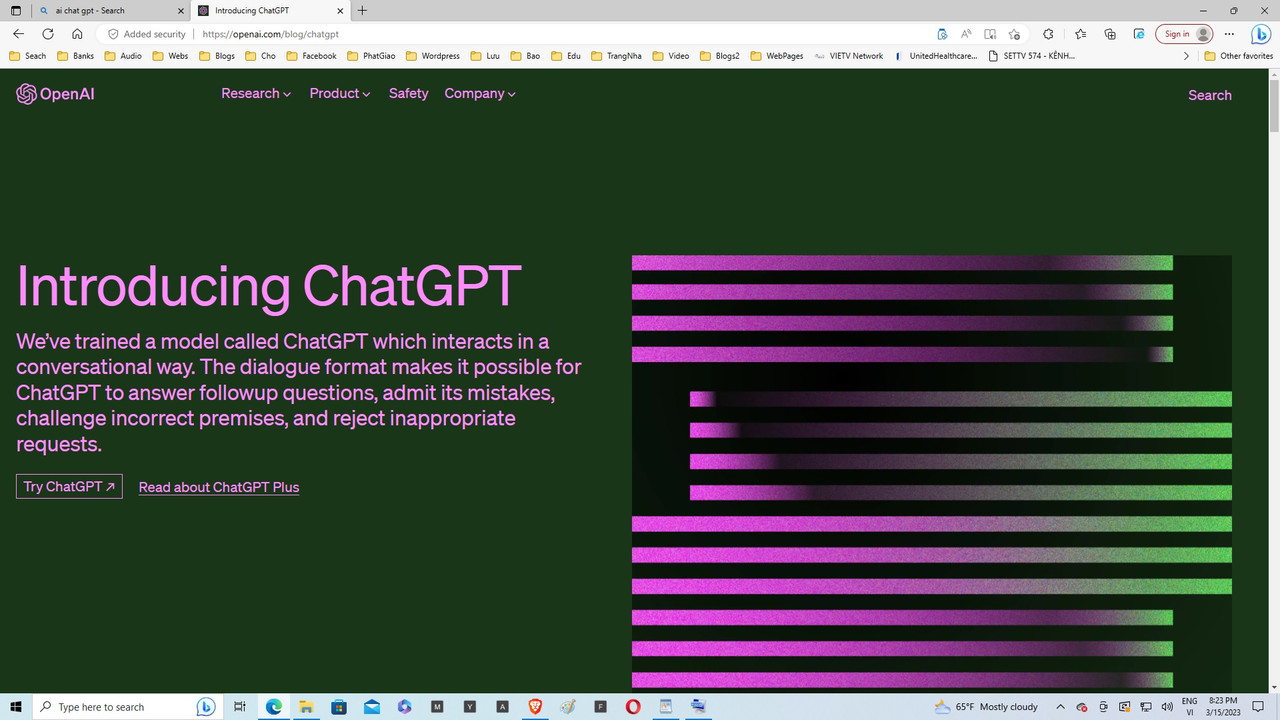Activate Read aloud in address bar

pyautogui.click(x=966, y=34)
